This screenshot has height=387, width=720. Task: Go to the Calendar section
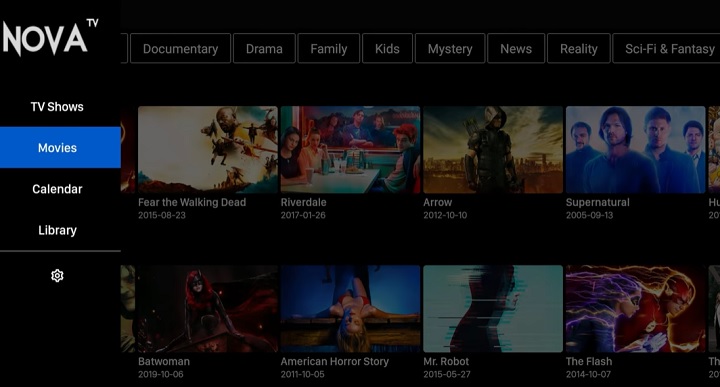coord(57,189)
